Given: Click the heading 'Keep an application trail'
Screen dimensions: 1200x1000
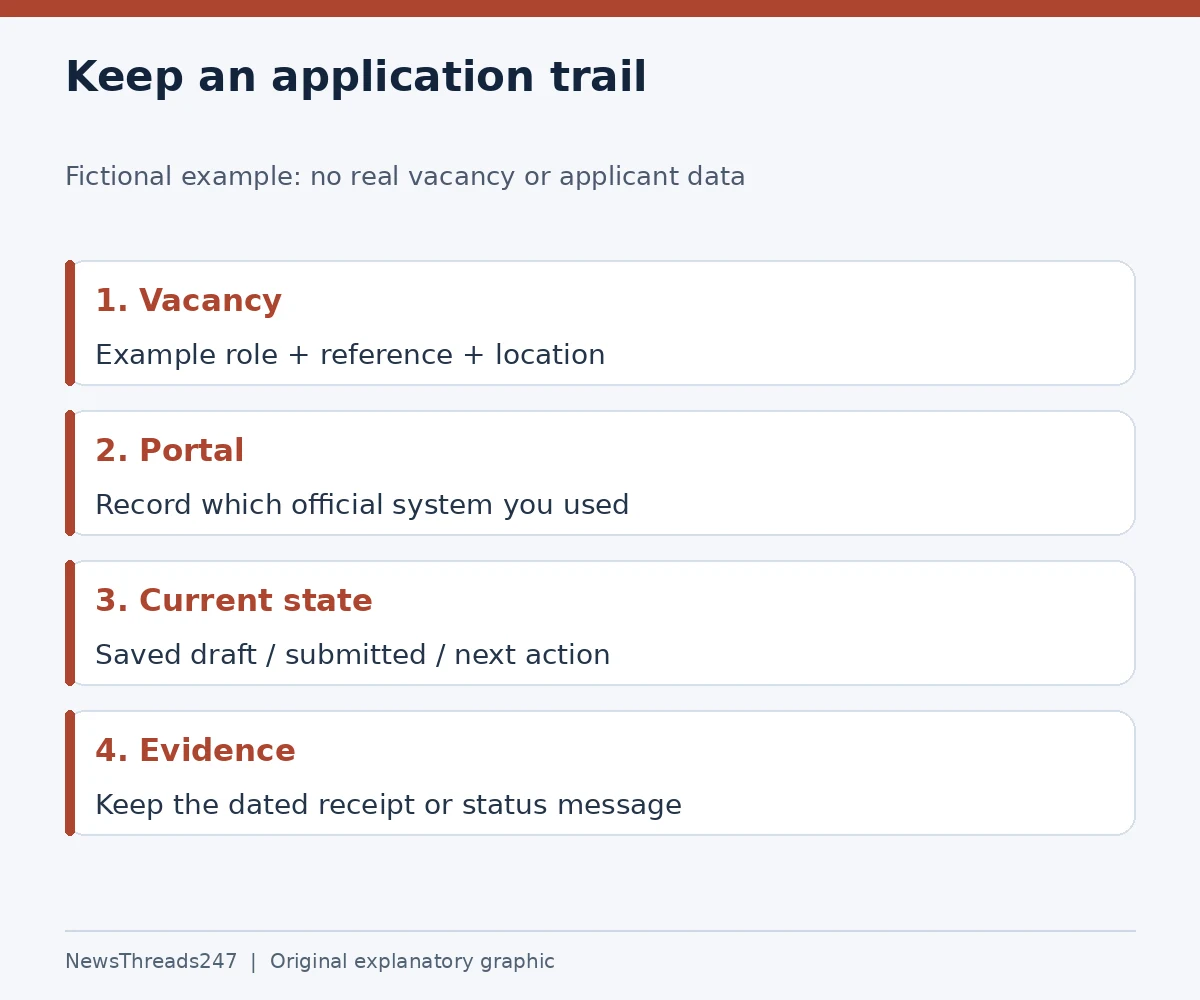Looking at the screenshot, I should pyautogui.click(x=356, y=78).
